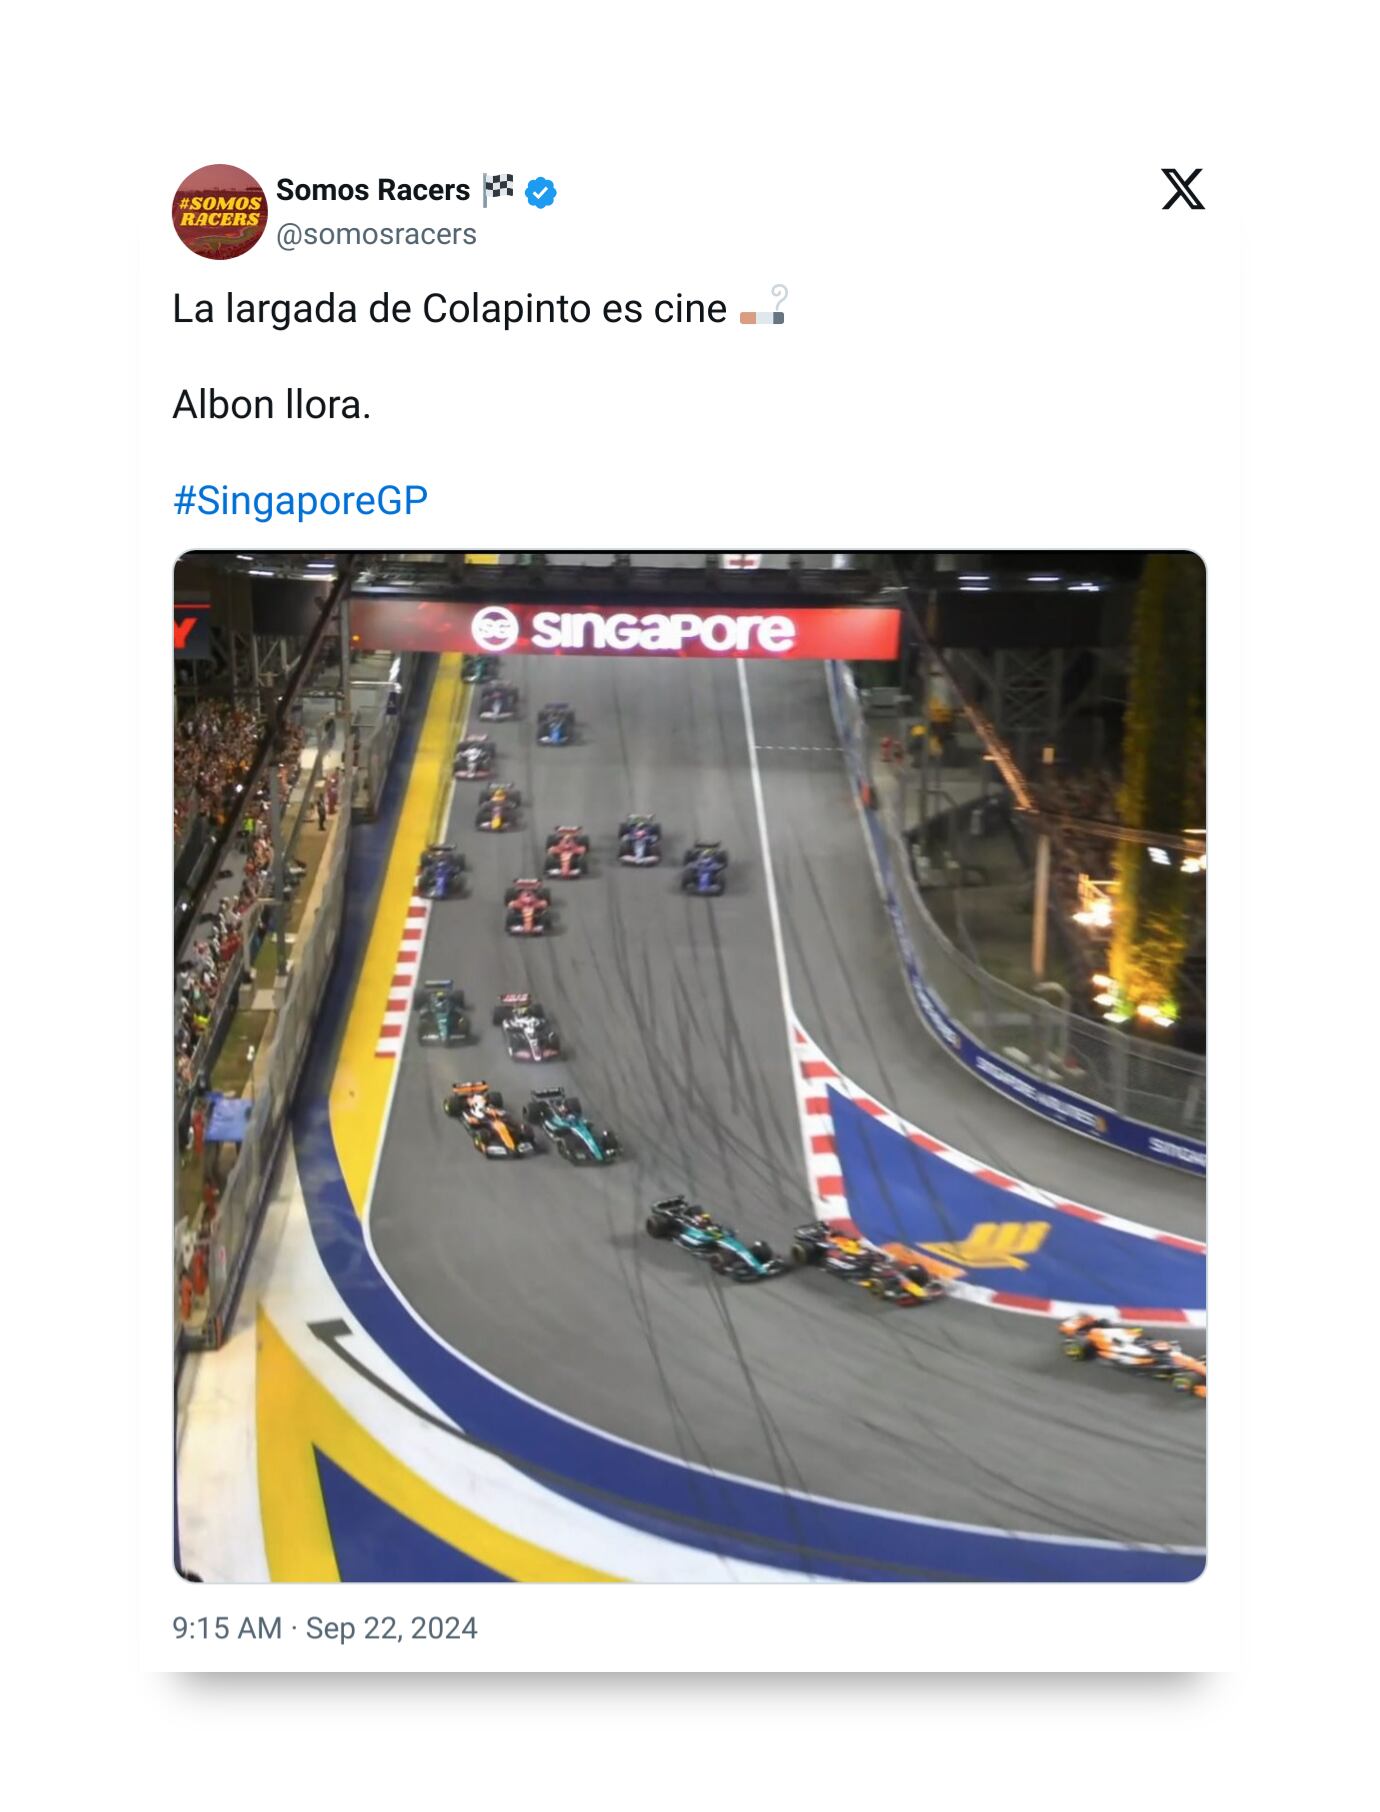Click the blue verified badge
This screenshot has height=1812, width=1380.
coord(541,192)
